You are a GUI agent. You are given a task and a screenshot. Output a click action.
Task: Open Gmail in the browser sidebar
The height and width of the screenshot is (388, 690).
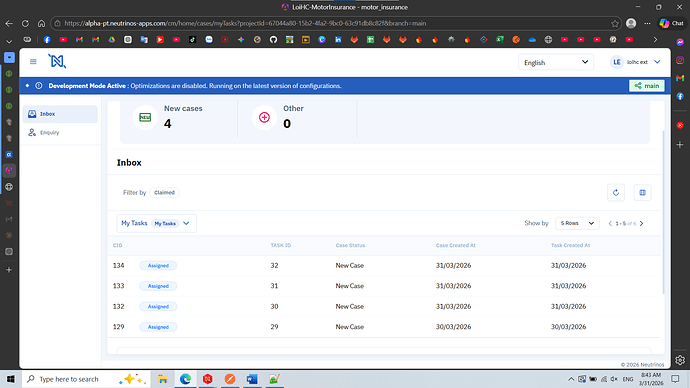[x=680, y=78]
